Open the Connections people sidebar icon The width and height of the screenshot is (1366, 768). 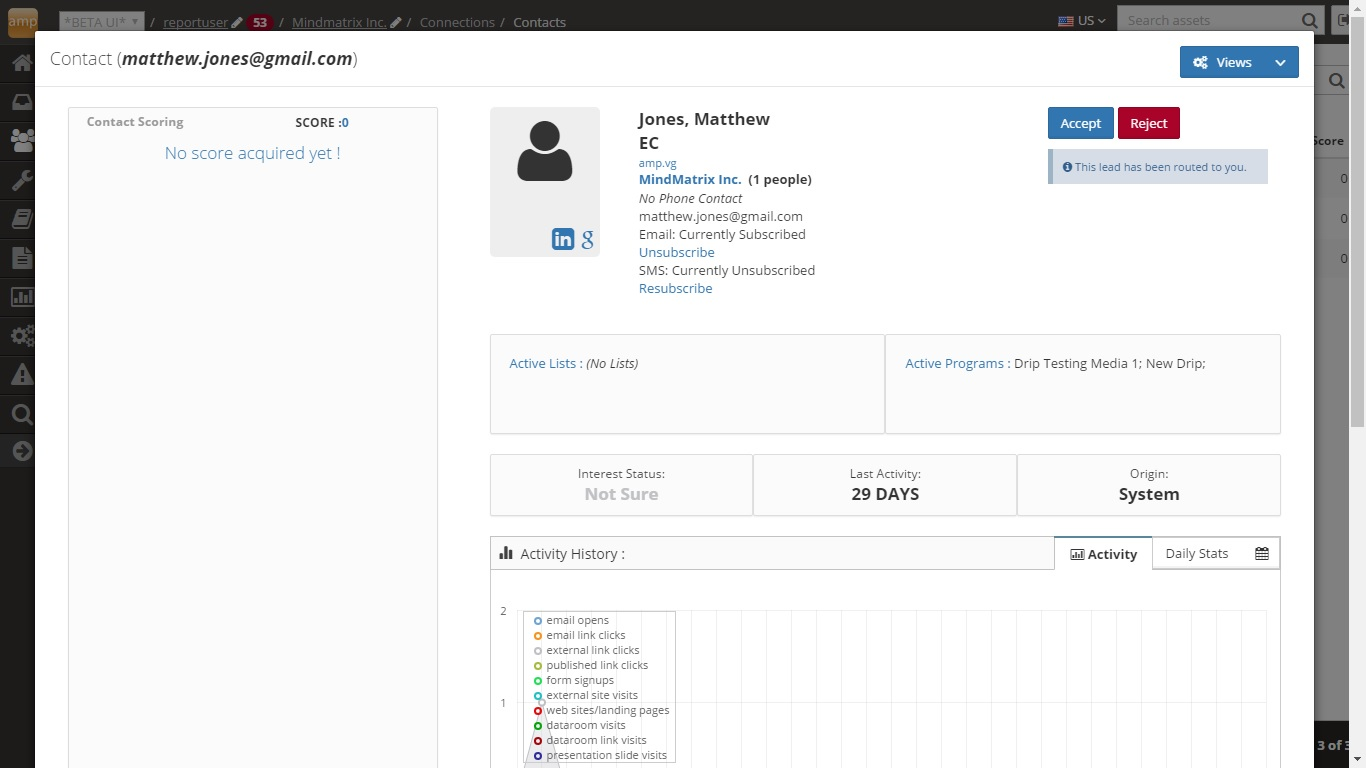[21, 139]
